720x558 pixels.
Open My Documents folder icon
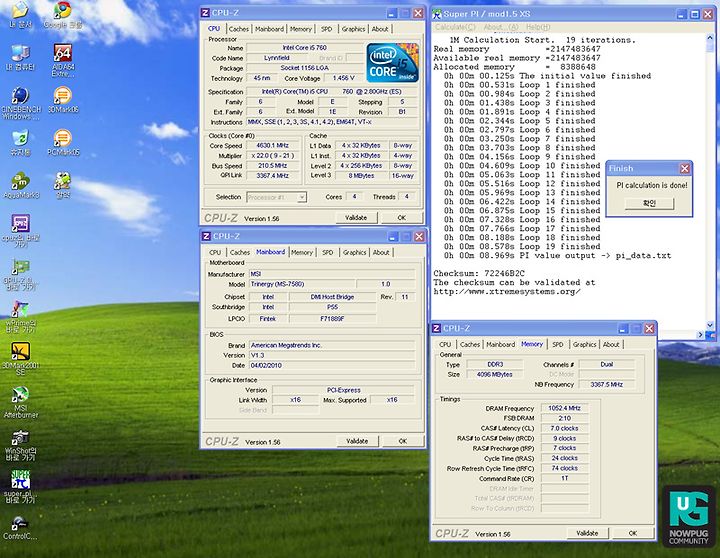click(21, 14)
